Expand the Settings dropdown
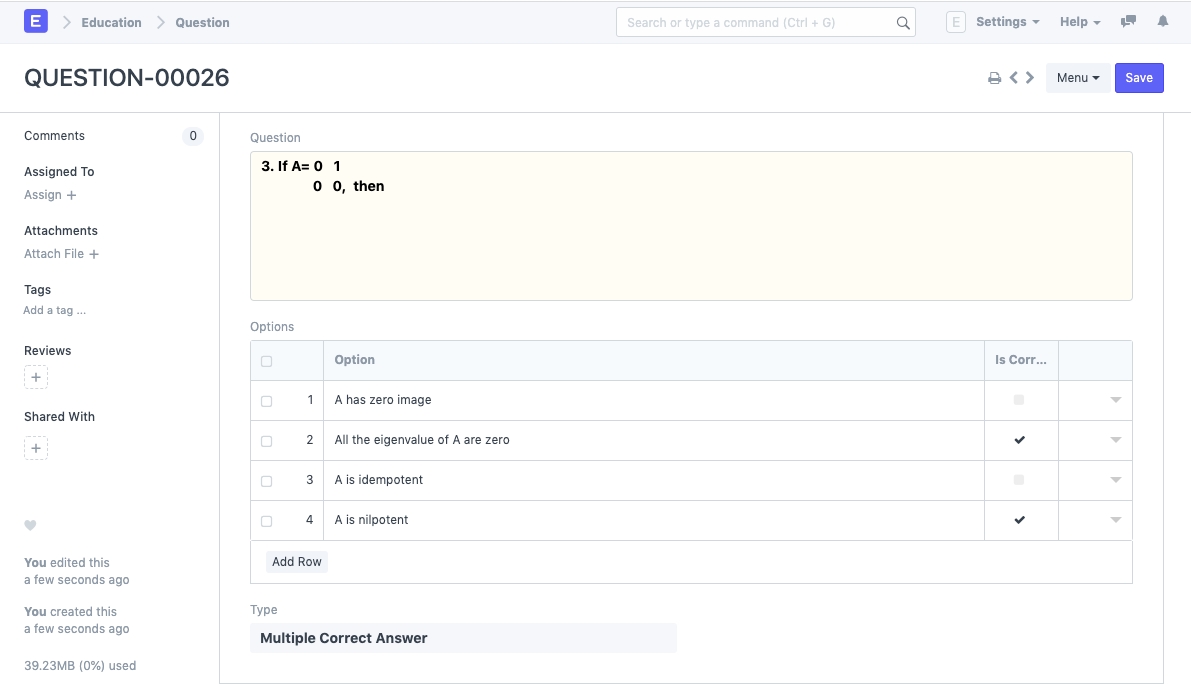 pos(1007,22)
